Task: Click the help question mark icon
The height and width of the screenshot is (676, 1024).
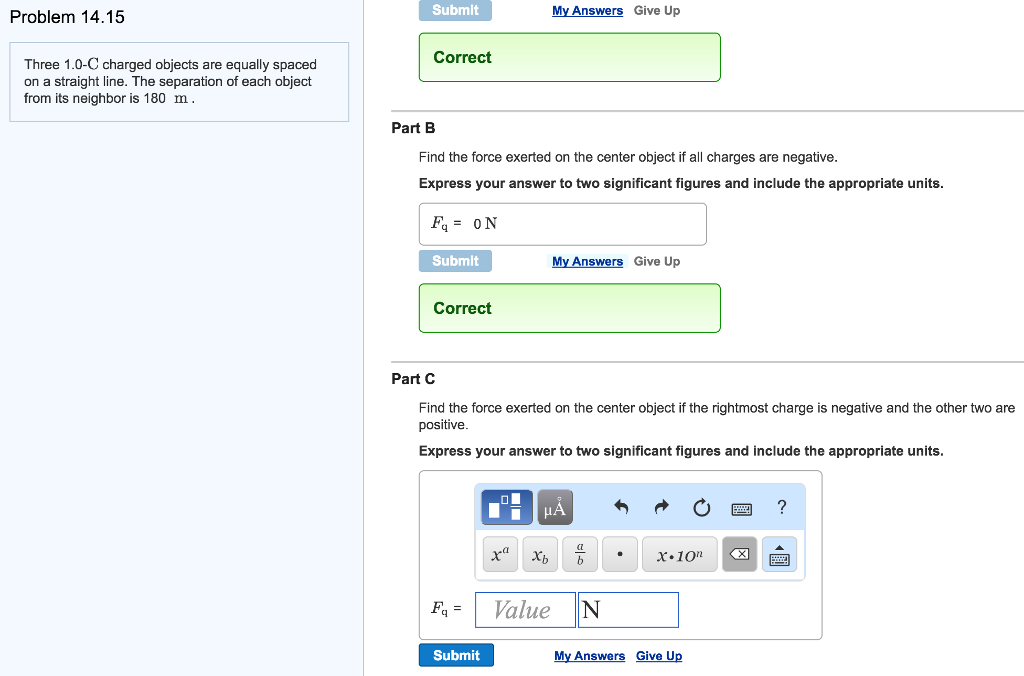Action: (781, 508)
